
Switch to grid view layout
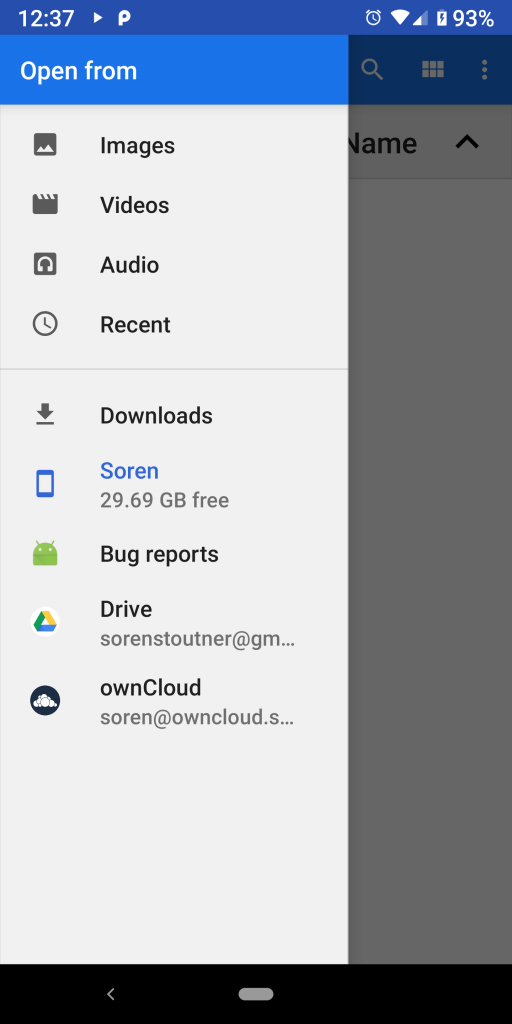coord(433,69)
